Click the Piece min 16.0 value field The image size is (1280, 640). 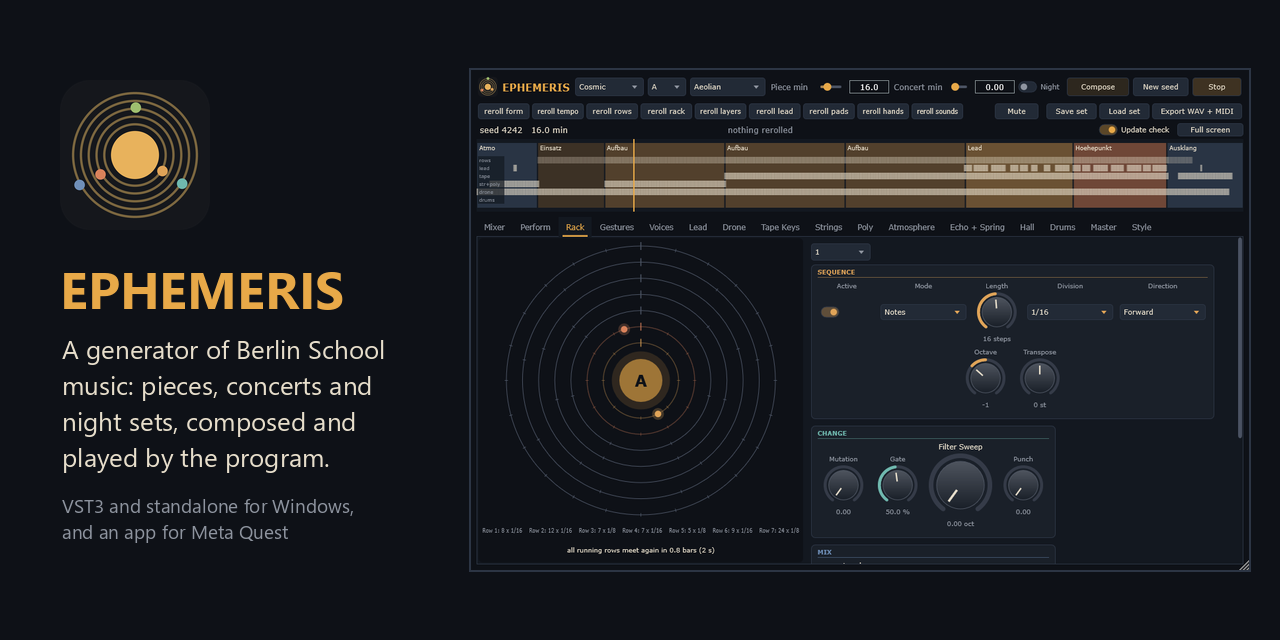[869, 87]
